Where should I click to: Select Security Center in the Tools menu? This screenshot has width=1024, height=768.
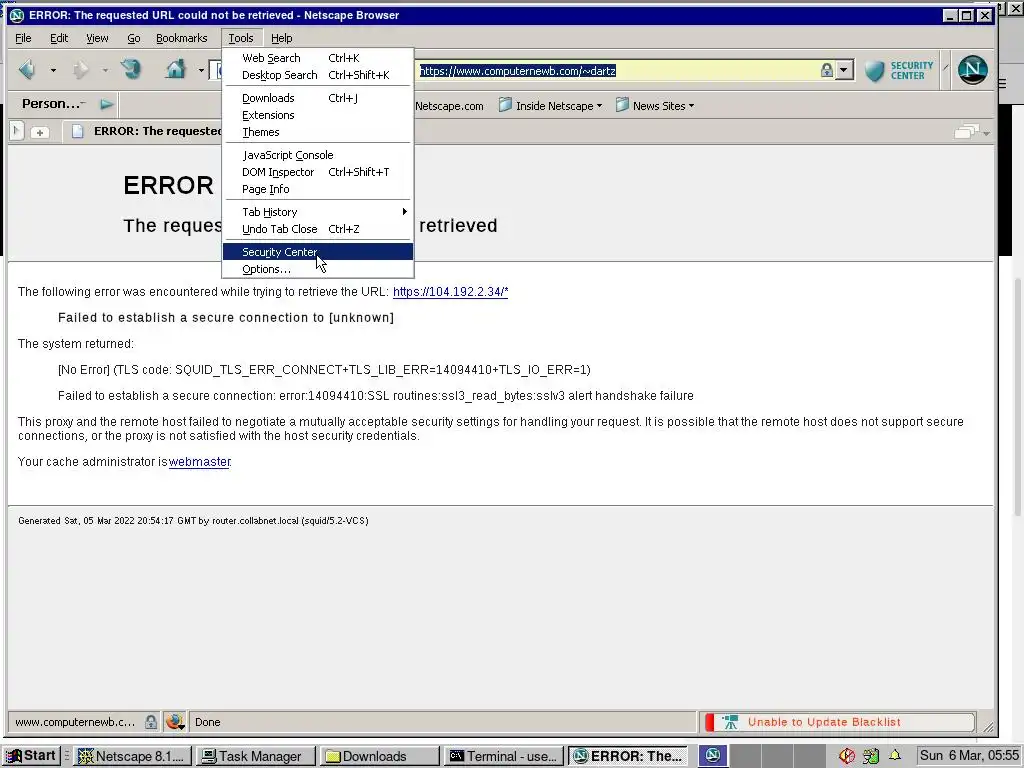click(317, 251)
